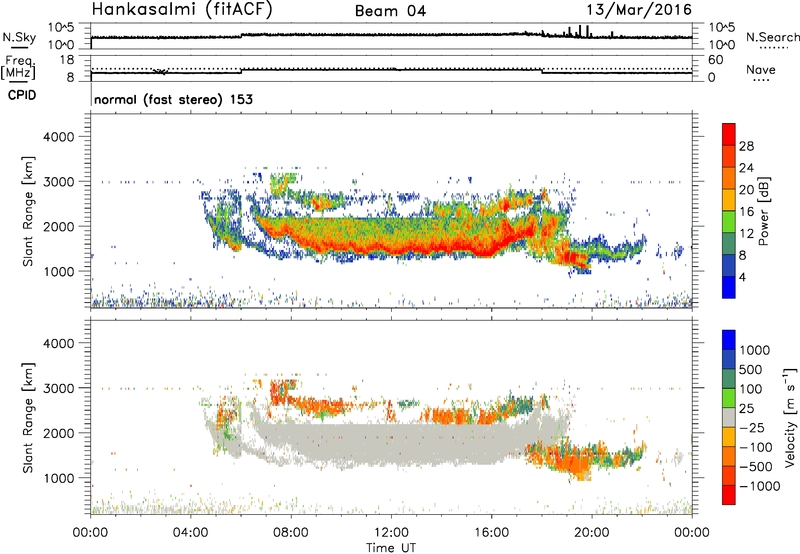Click the -500 label on the velocity colorbar
Image resolution: width=800 pixels, height=554 pixels.
click(756, 467)
